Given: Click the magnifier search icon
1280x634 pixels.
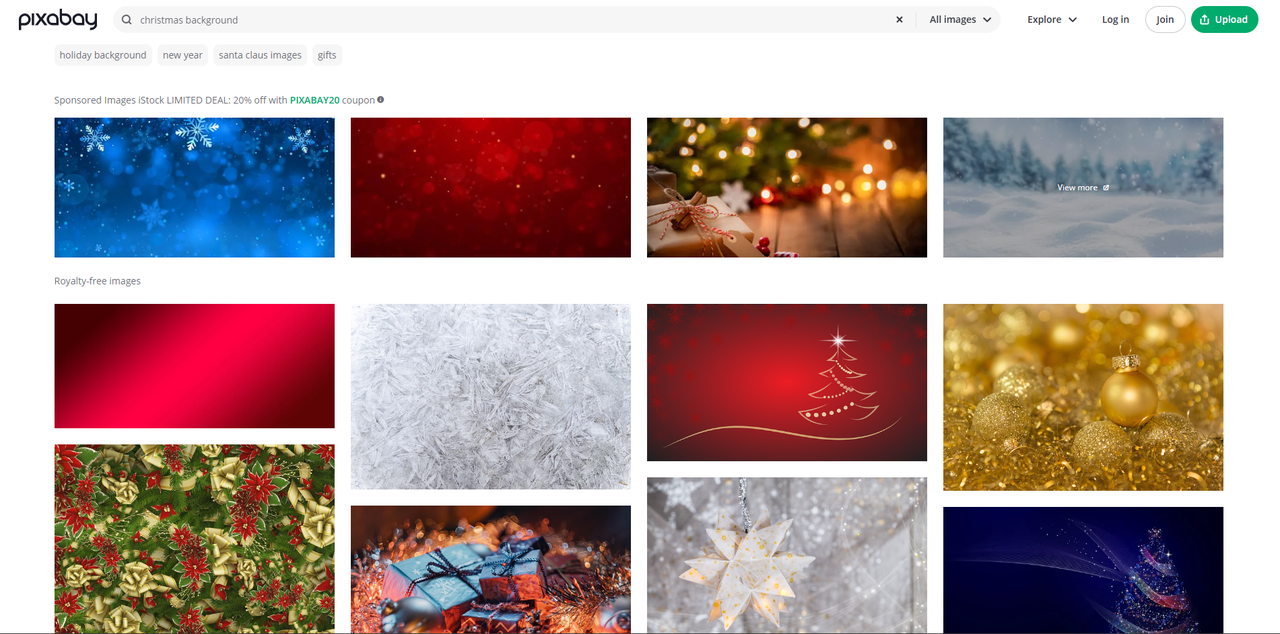Looking at the screenshot, I should [127, 20].
